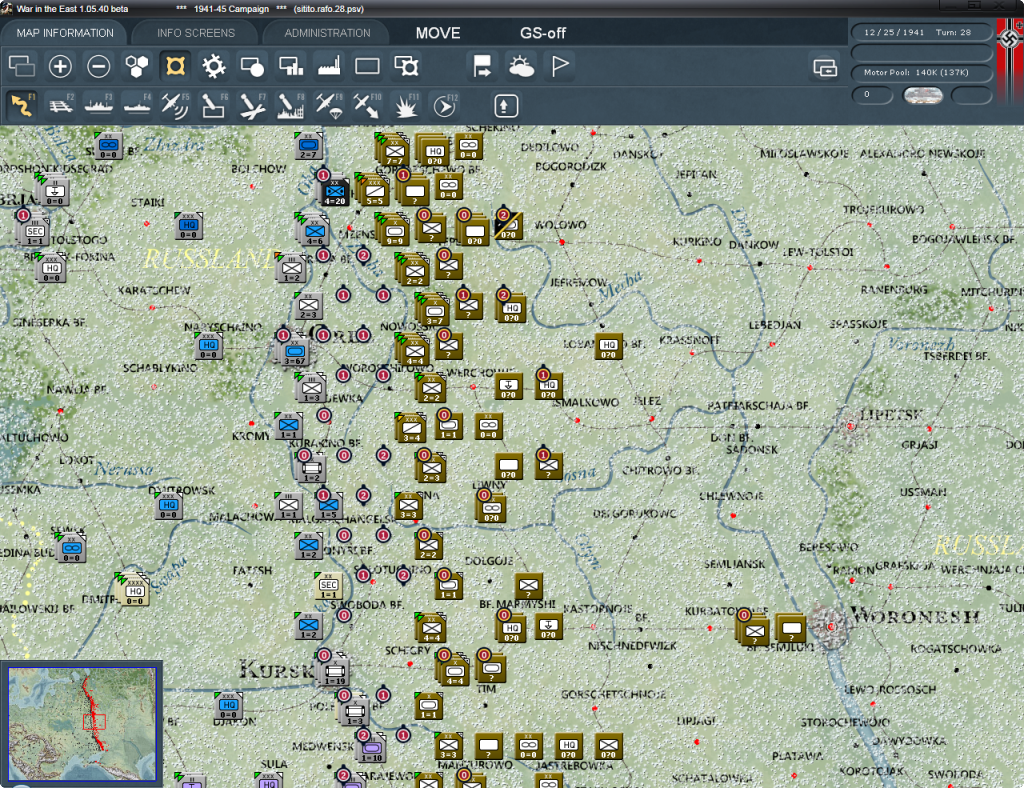This screenshot has height=788, width=1024.
Task: Select the blue HQ counter near Djakon
Action: [x=229, y=706]
